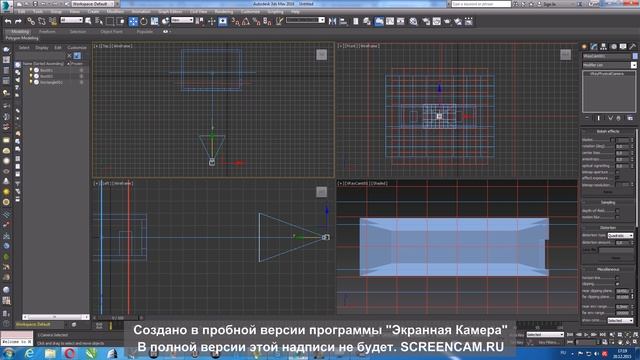This screenshot has width=640, height=360.
Task: Click the top viewport ViewCube icon
Action: click(x=322, y=54)
